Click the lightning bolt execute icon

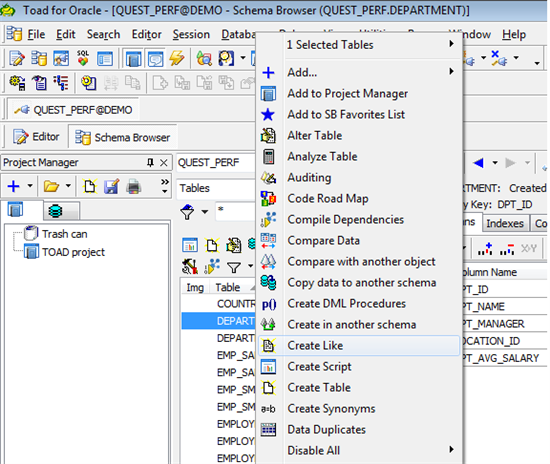(176, 58)
